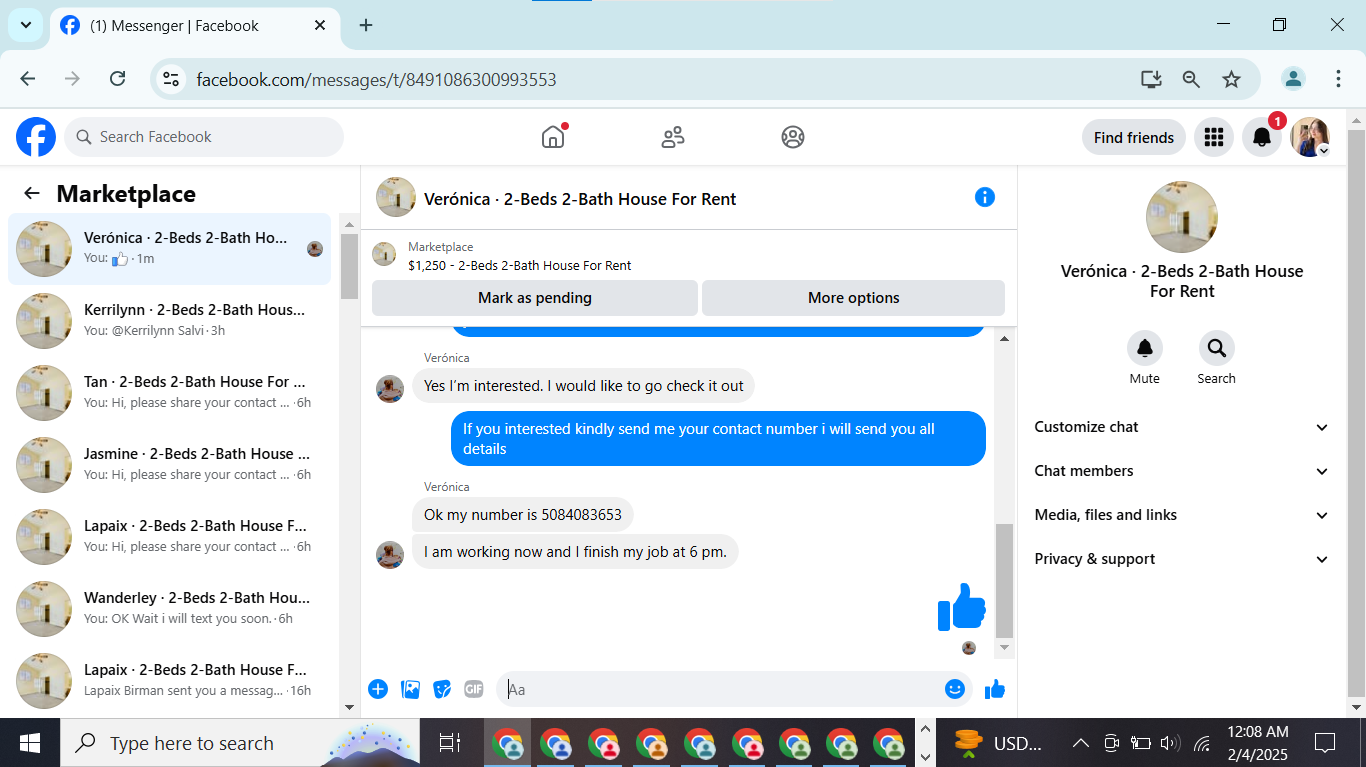Open the Groups icon in top navigation
Viewport: 1366px width, 767px height.
(793, 137)
